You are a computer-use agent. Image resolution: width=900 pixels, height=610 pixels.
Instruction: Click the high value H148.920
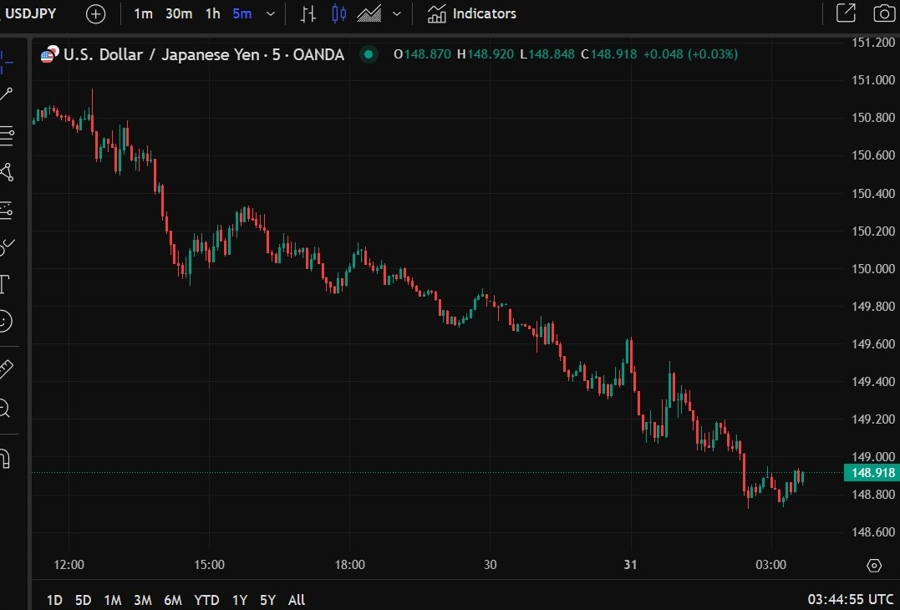485,55
